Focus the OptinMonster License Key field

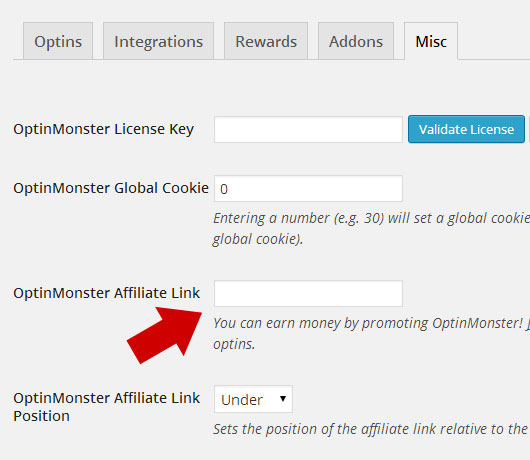pyautogui.click(x=308, y=129)
